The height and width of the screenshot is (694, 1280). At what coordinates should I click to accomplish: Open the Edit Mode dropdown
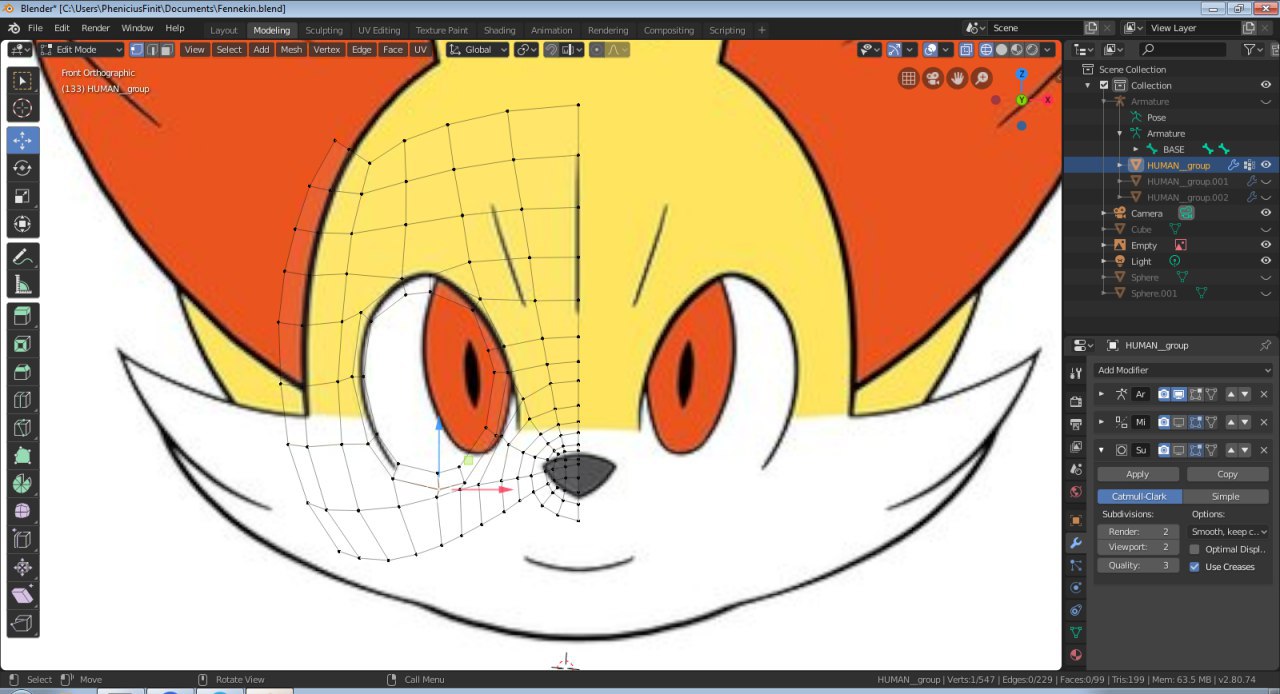click(x=82, y=49)
